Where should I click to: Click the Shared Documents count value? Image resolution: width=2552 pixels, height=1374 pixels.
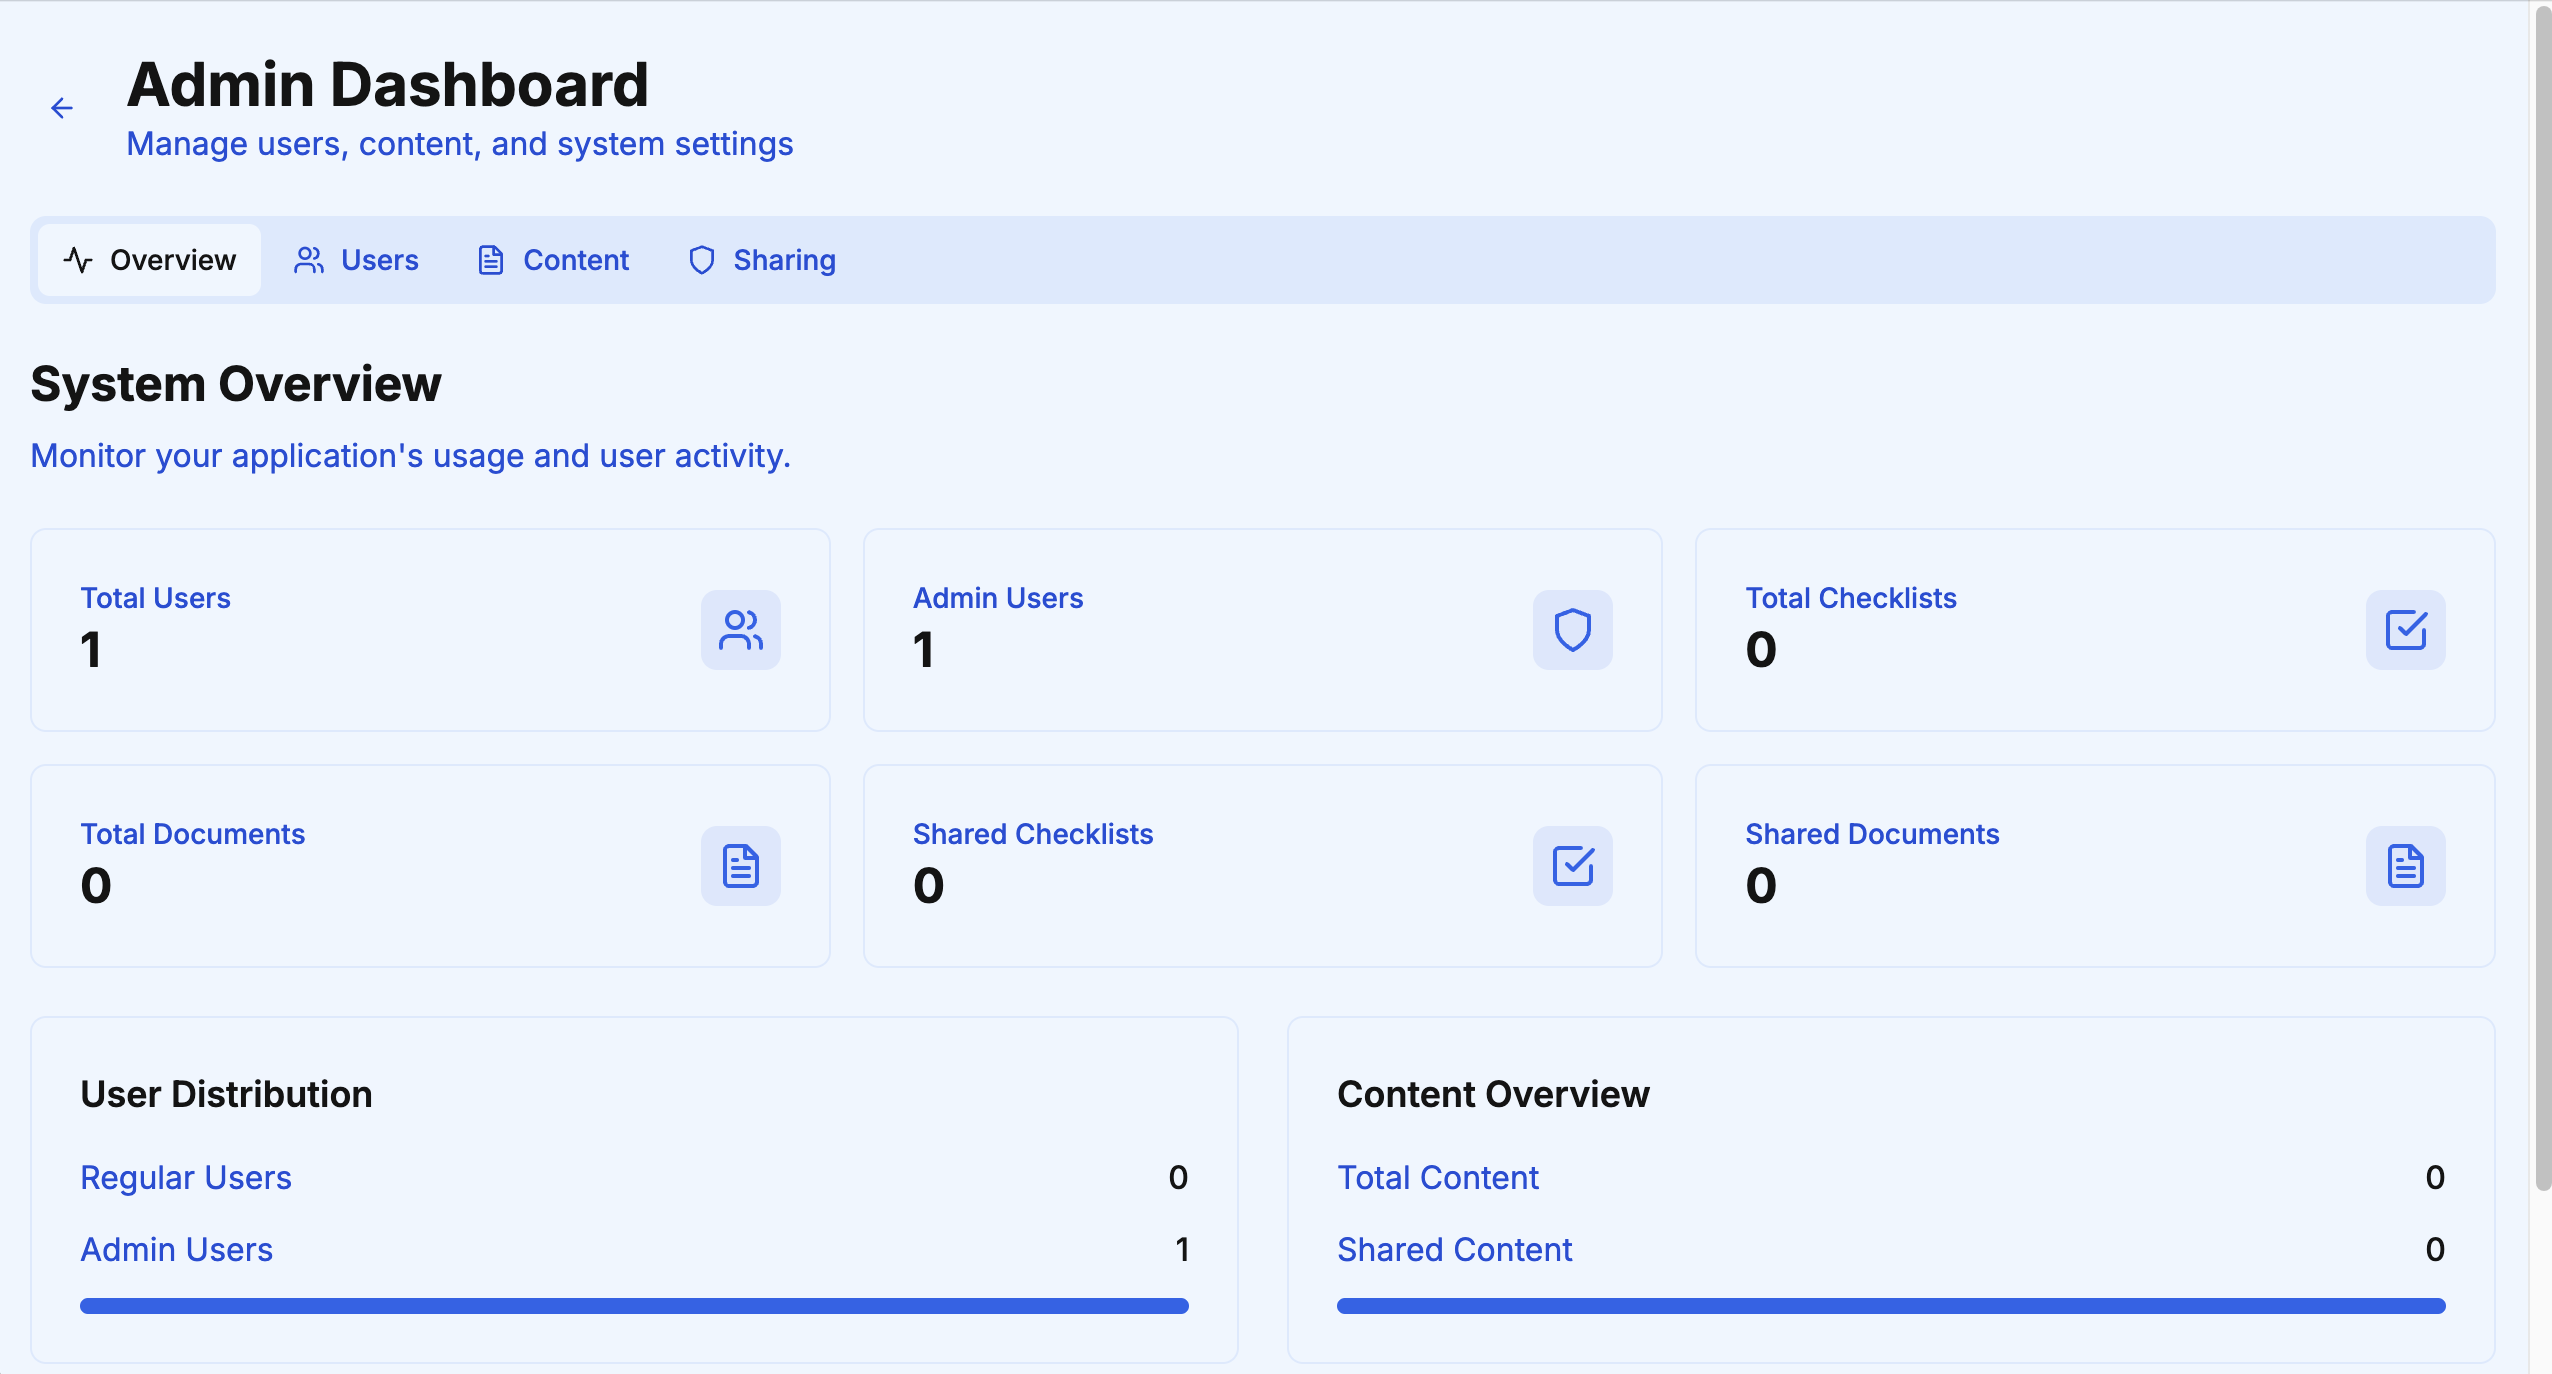tap(1761, 886)
